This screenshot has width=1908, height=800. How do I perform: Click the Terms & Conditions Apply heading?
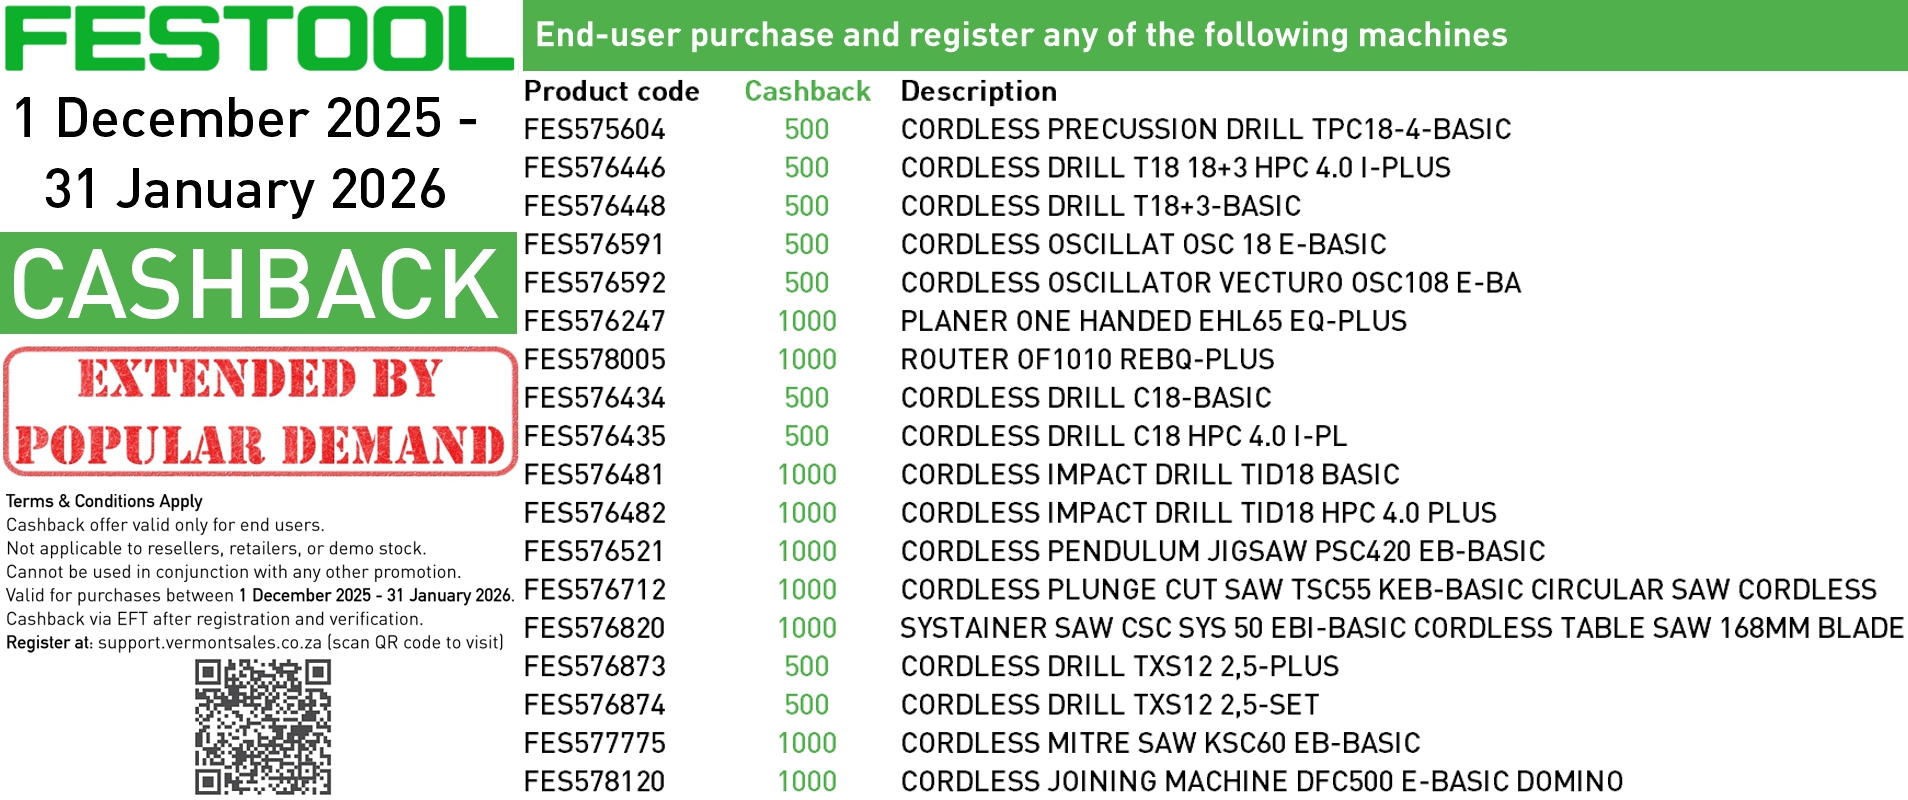click(104, 501)
